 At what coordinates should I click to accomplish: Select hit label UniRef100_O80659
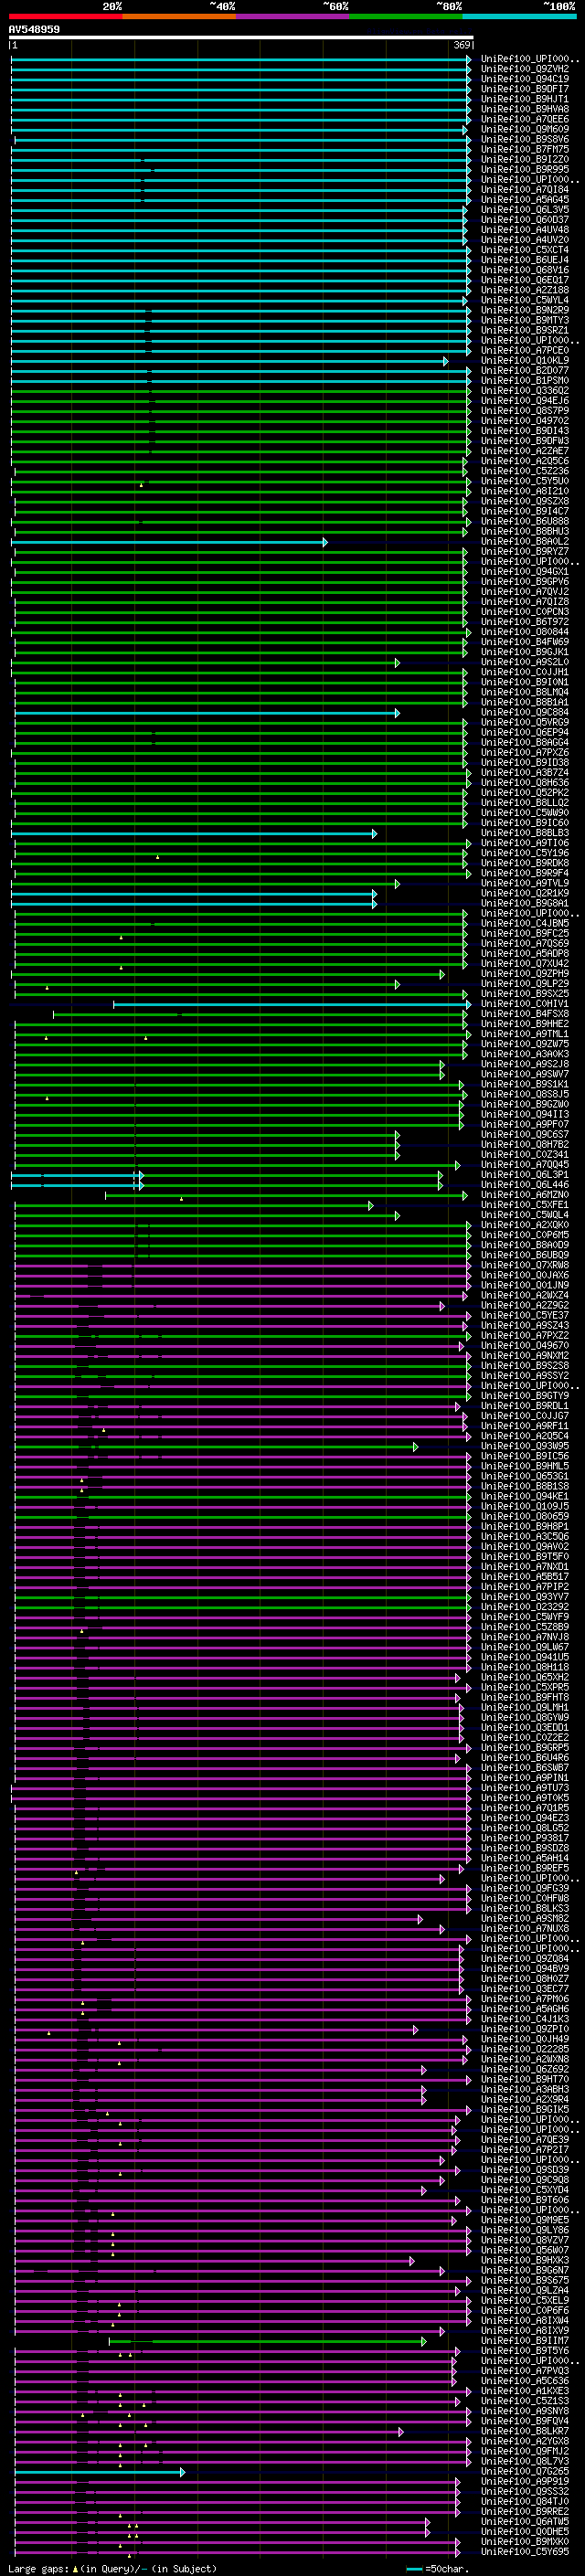pos(525,1517)
